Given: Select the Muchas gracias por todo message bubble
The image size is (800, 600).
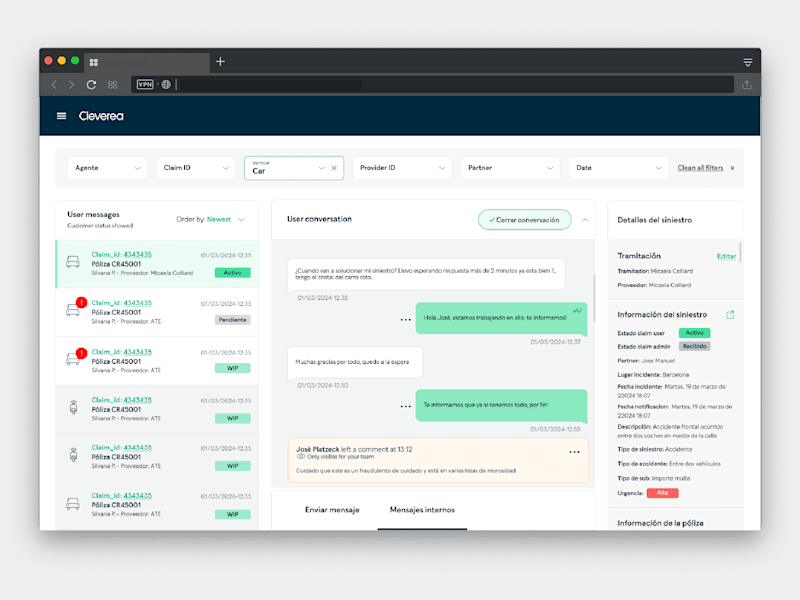Looking at the screenshot, I should [x=355, y=362].
